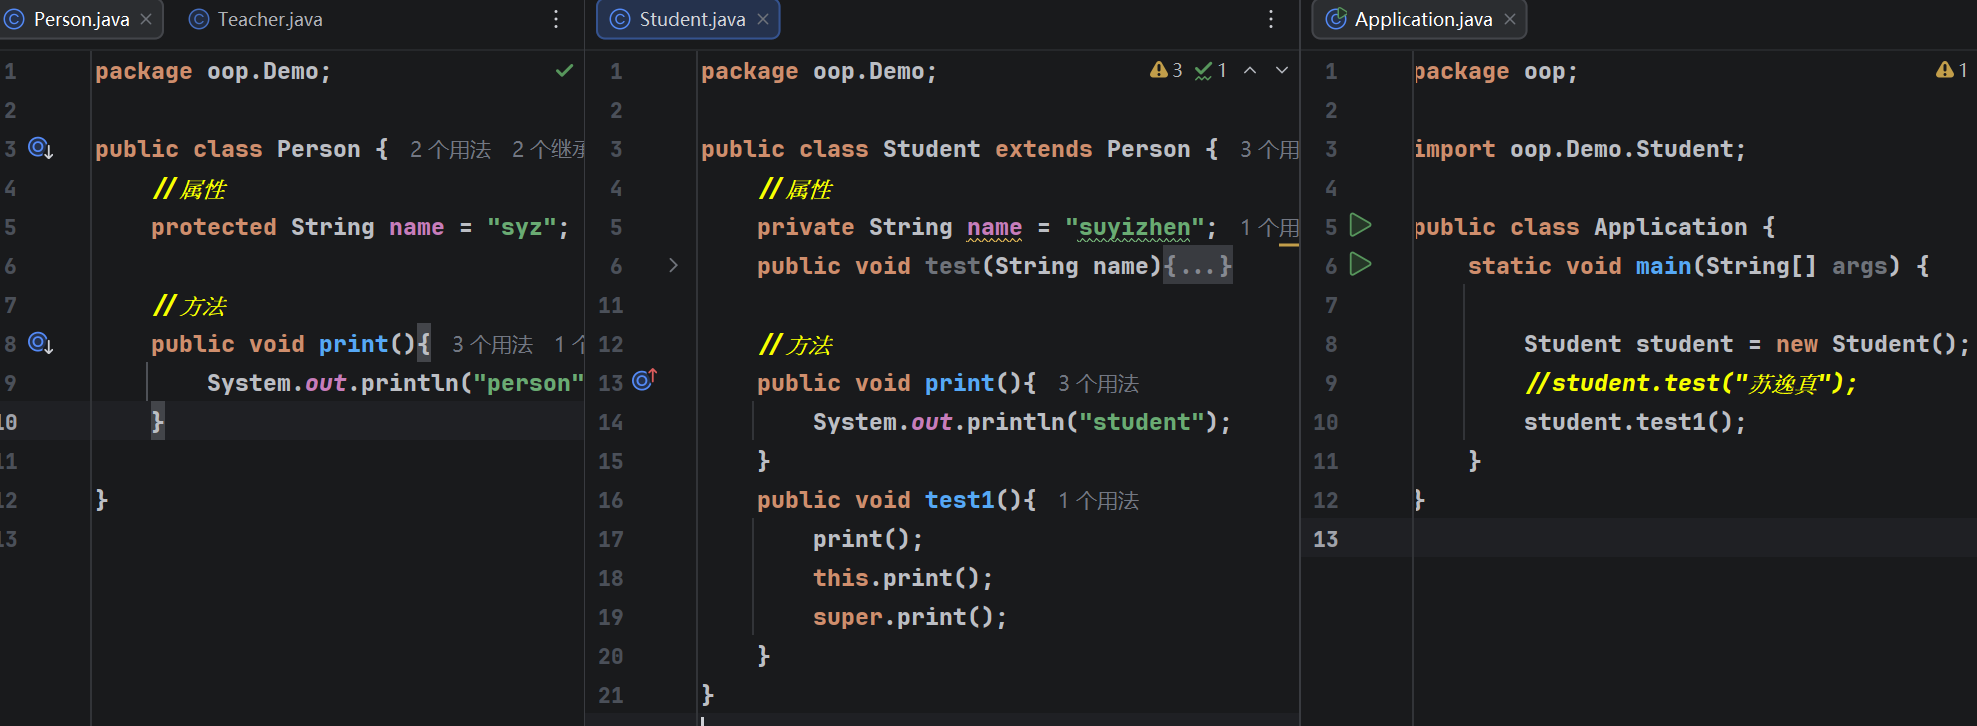Screen dimensions: 1977x726
Task: Click the main method name in Application.java
Action: [1663, 266]
